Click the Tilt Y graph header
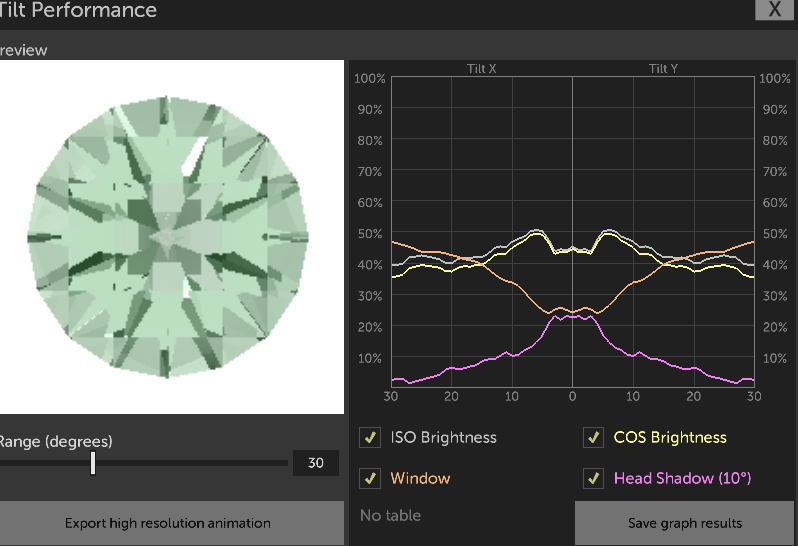 pos(663,69)
